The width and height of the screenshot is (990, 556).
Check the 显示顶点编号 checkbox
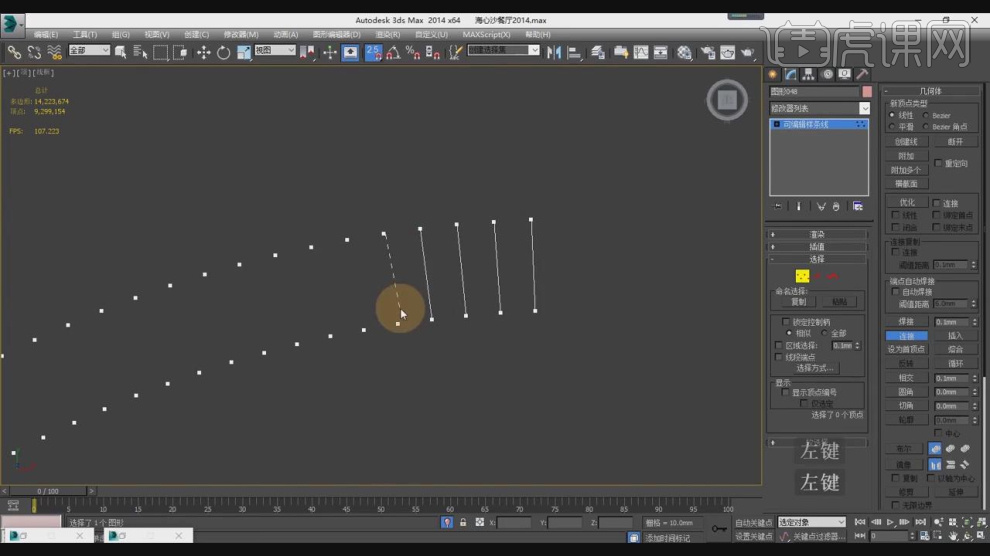(x=786, y=393)
